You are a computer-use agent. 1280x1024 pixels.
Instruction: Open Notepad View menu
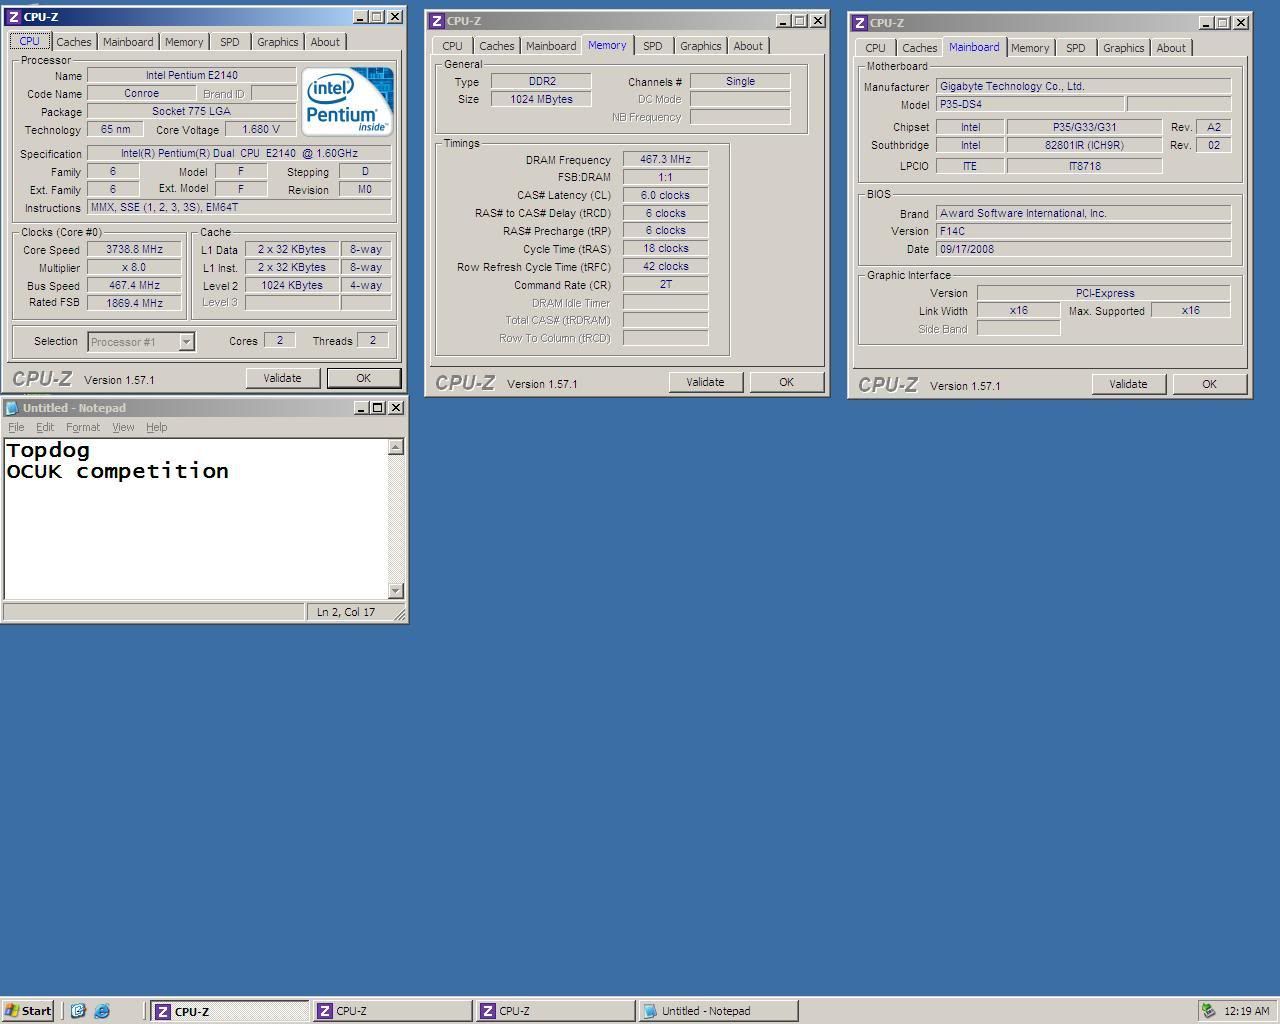tap(123, 427)
